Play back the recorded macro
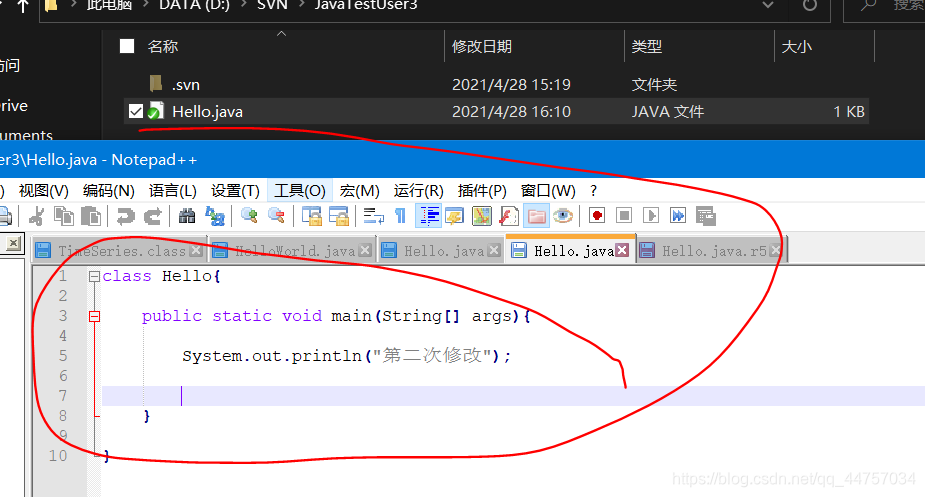 point(651,215)
